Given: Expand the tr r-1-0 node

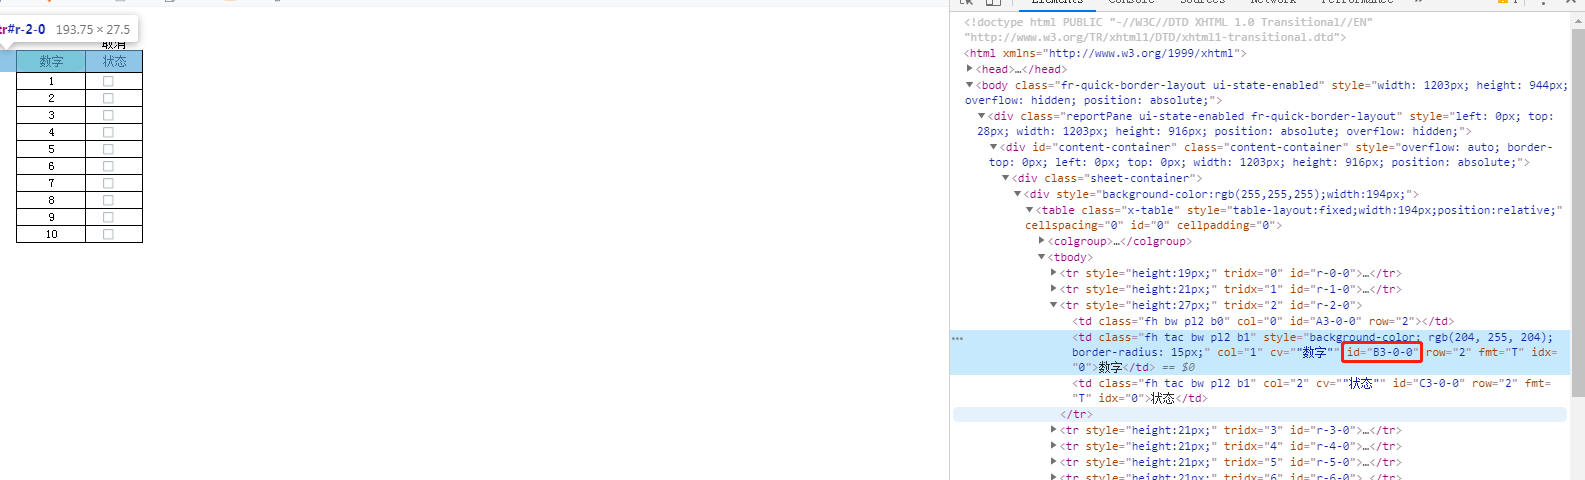Looking at the screenshot, I should click(1053, 289).
